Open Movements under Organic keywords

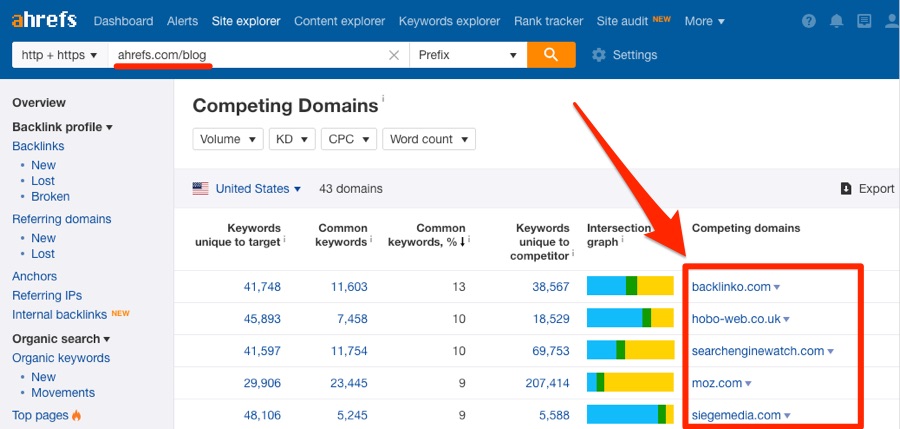[x=63, y=393]
